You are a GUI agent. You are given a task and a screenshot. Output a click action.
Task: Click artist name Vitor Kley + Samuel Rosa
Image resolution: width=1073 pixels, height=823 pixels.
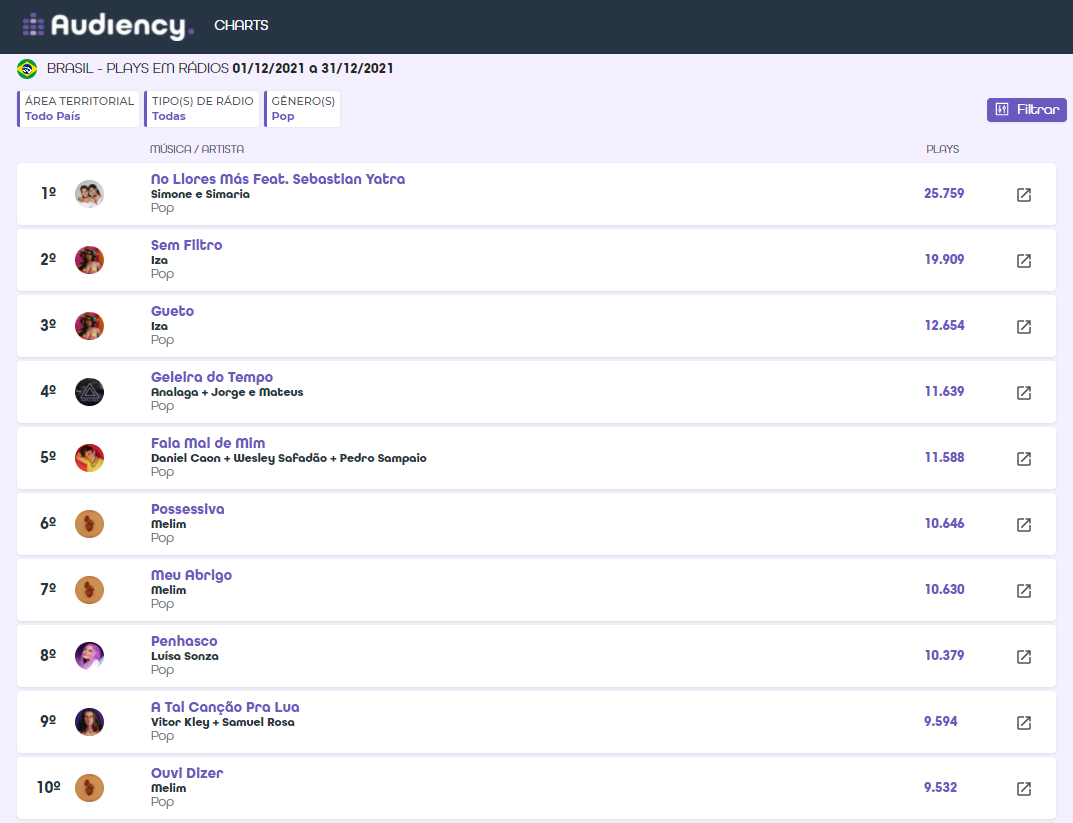pos(223,722)
